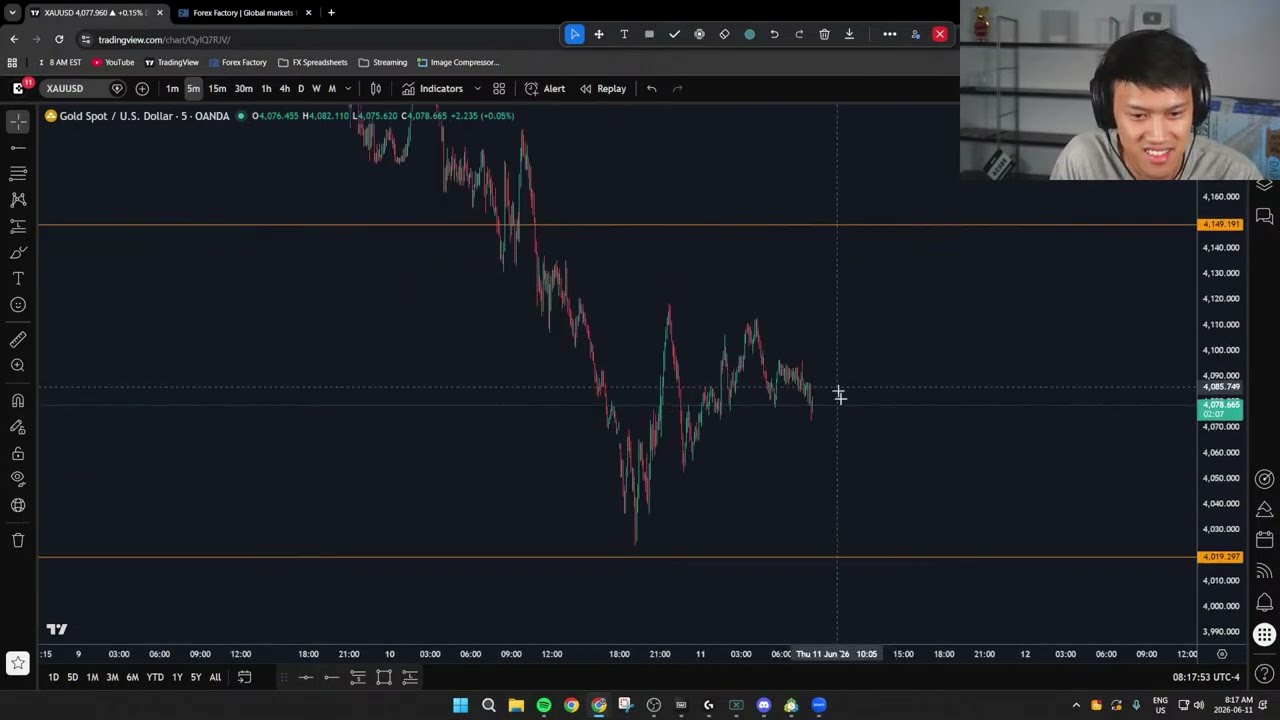Open more options in annotation toolbar

890,34
